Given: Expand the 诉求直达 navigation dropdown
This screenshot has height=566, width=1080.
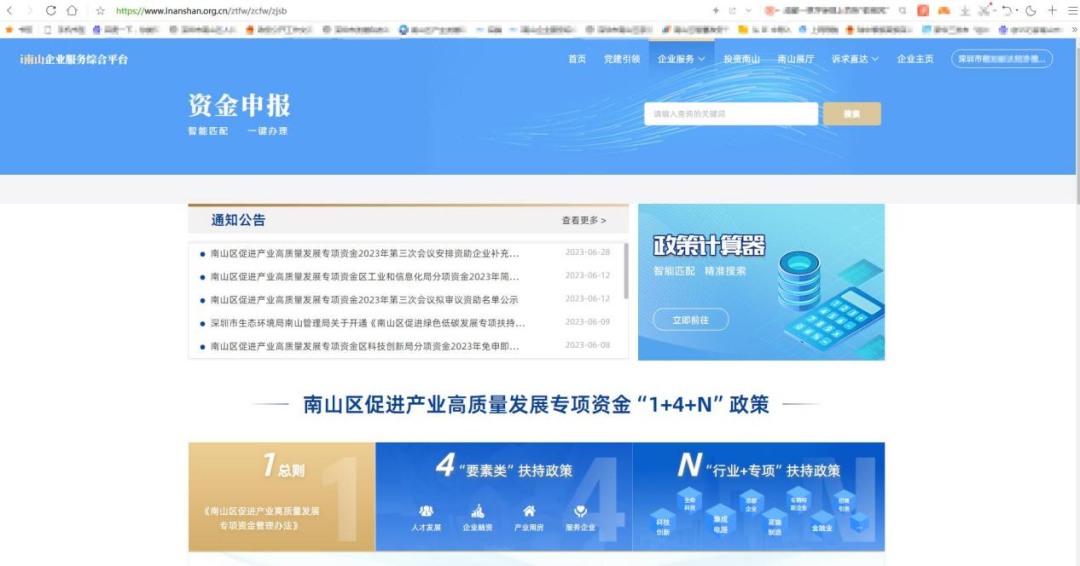Looking at the screenshot, I should [855, 59].
